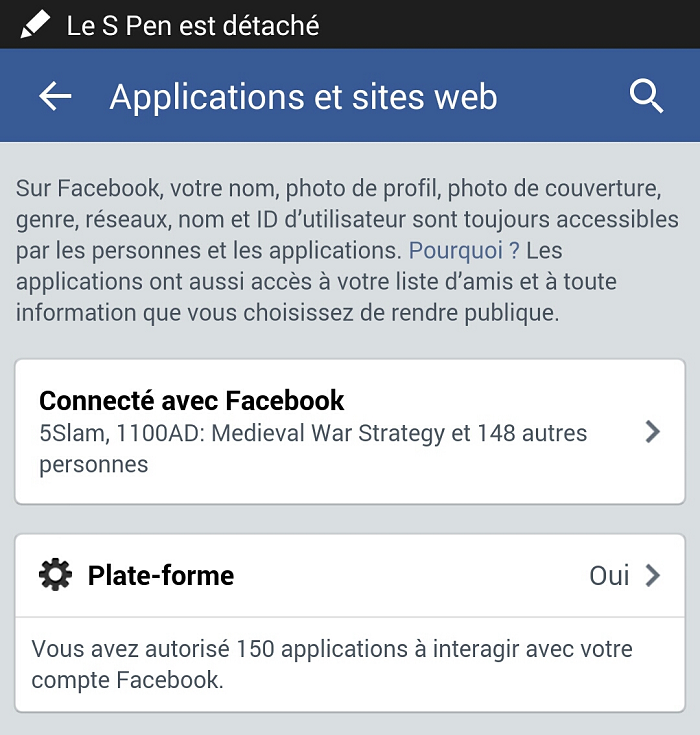Click the Plate-forme gear icon
The width and height of the screenshot is (700, 735).
[55, 575]
